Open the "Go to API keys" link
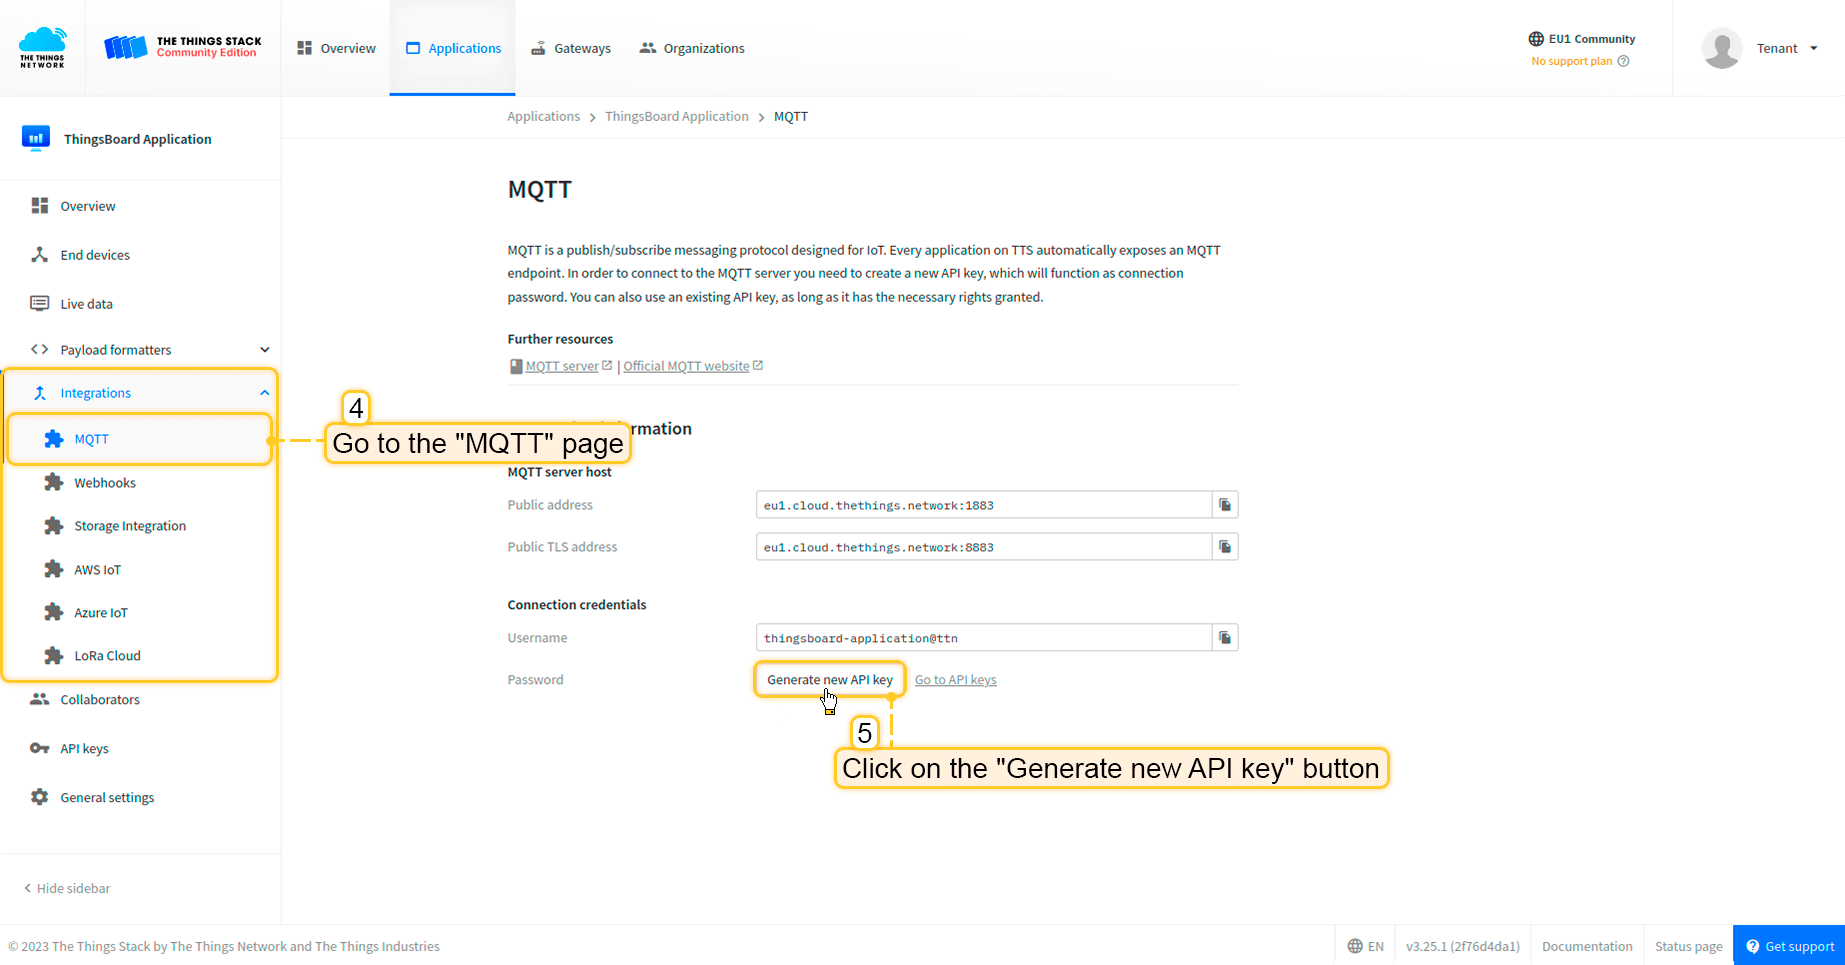The height and width of the screenshot is (965, 1845). coord(954,679)
